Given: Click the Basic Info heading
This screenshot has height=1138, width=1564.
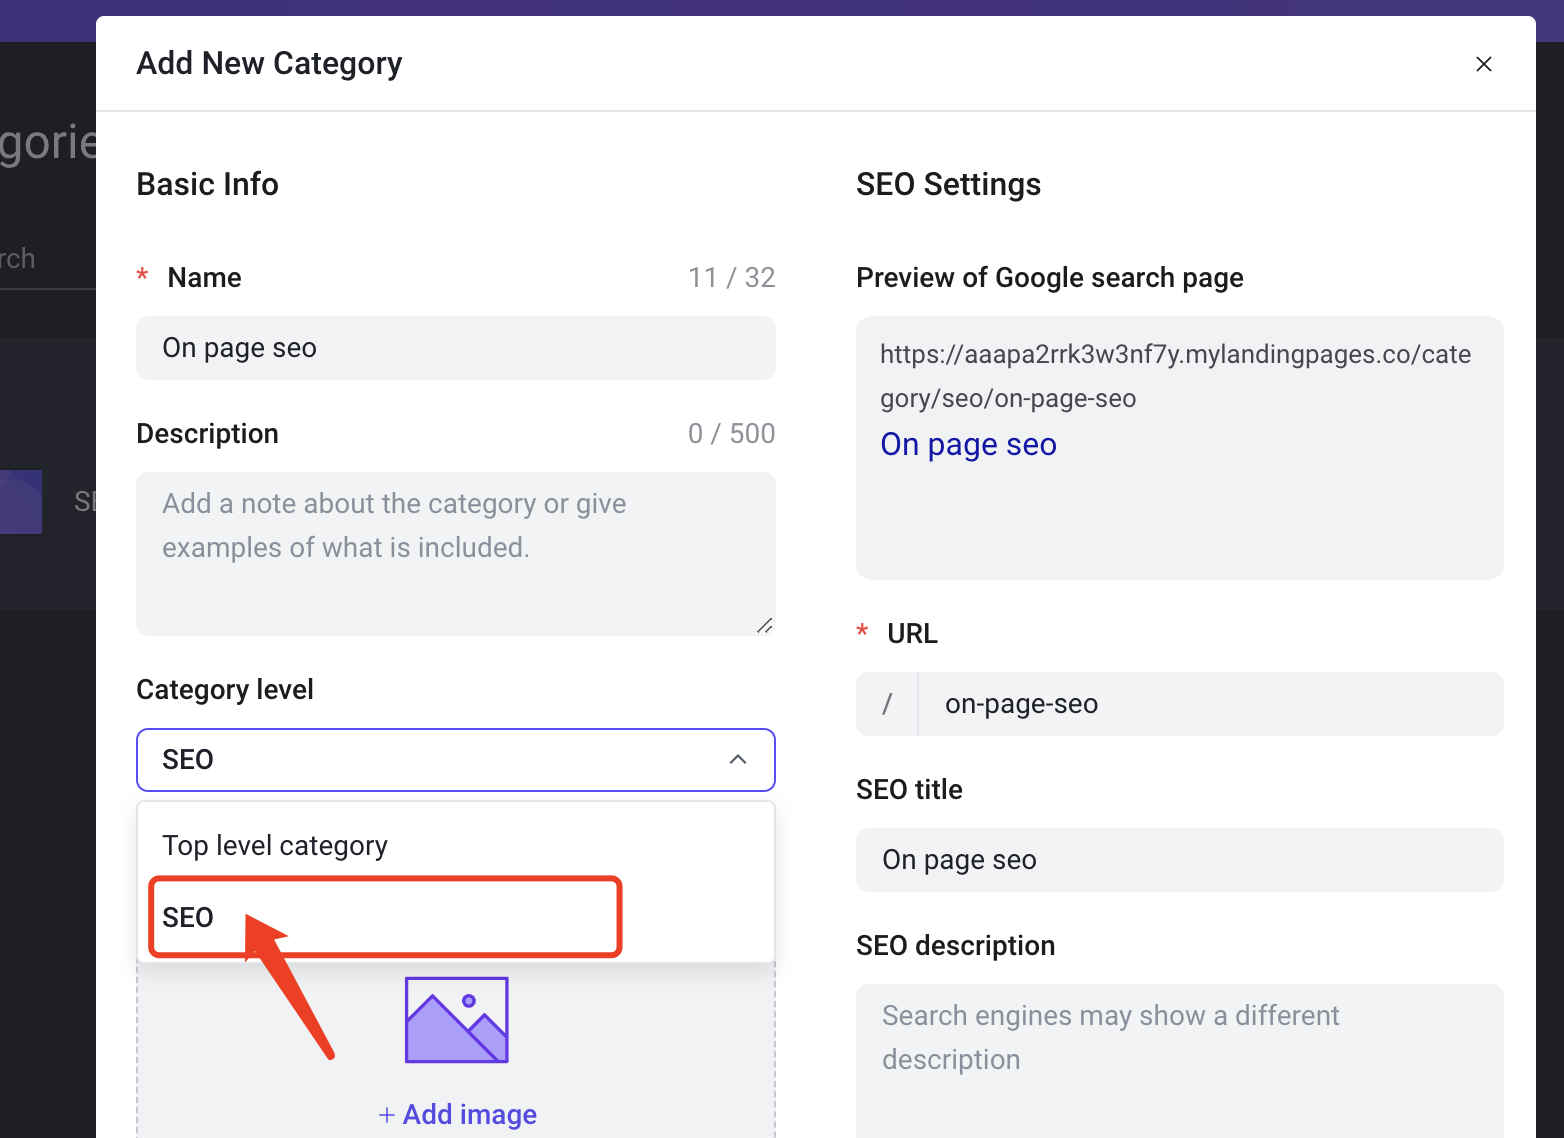Looking at the screenshot, I should [207, 184].
